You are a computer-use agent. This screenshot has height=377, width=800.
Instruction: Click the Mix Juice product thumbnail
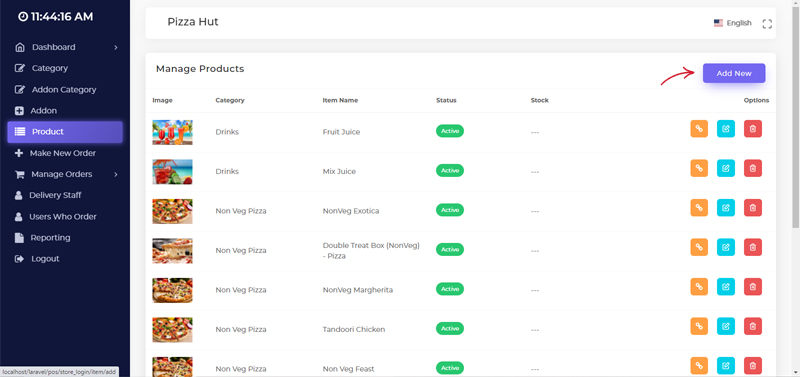172,171
